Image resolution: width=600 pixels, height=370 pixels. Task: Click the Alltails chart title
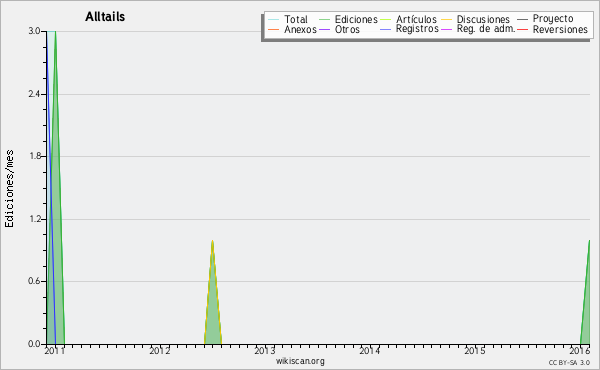(x=105, y=17)
